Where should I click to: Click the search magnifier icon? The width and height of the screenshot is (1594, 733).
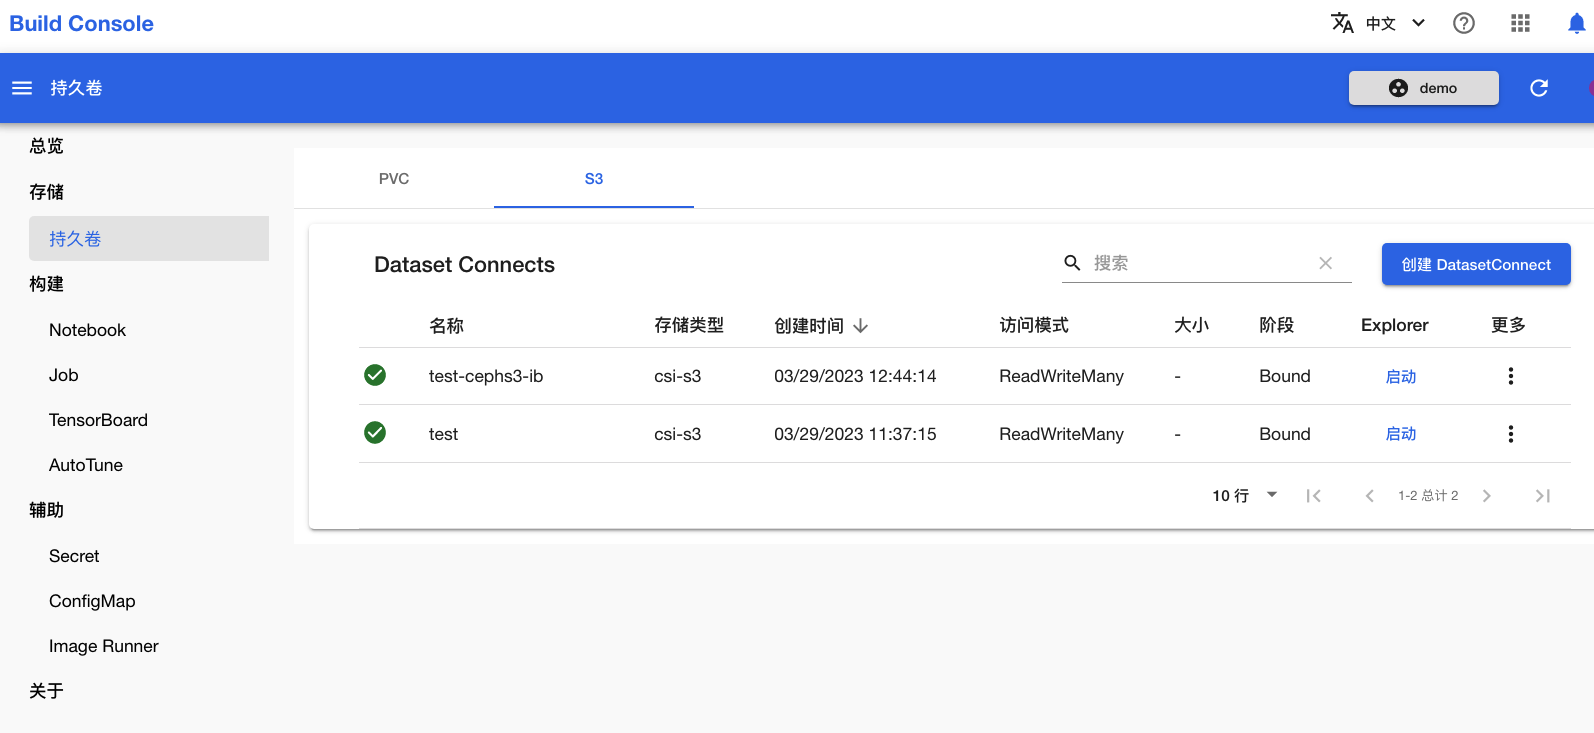[x=1072, y=263]
